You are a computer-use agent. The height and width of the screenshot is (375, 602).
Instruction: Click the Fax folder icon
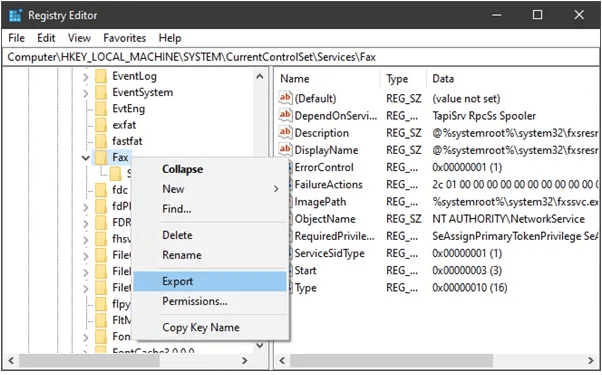pyautogui.click(x=101, y=157)
